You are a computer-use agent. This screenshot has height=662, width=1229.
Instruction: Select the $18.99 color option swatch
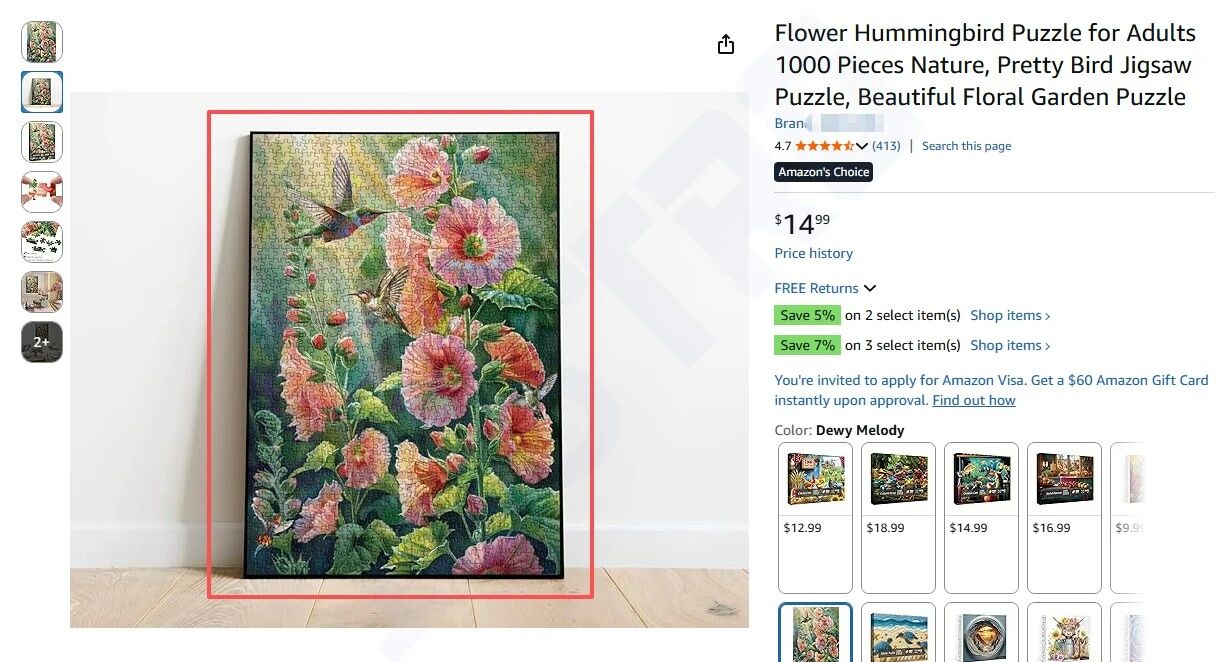coord(898,517)
